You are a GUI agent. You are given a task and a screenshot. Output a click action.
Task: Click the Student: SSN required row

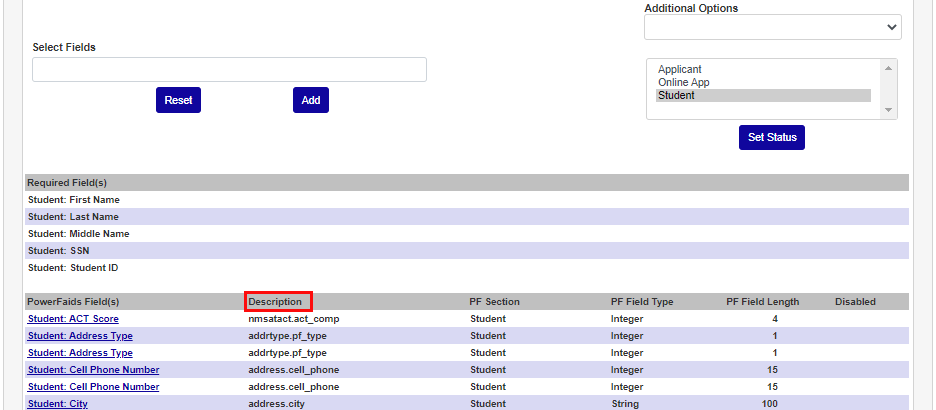pyautogui.click(x=467, y=251)
